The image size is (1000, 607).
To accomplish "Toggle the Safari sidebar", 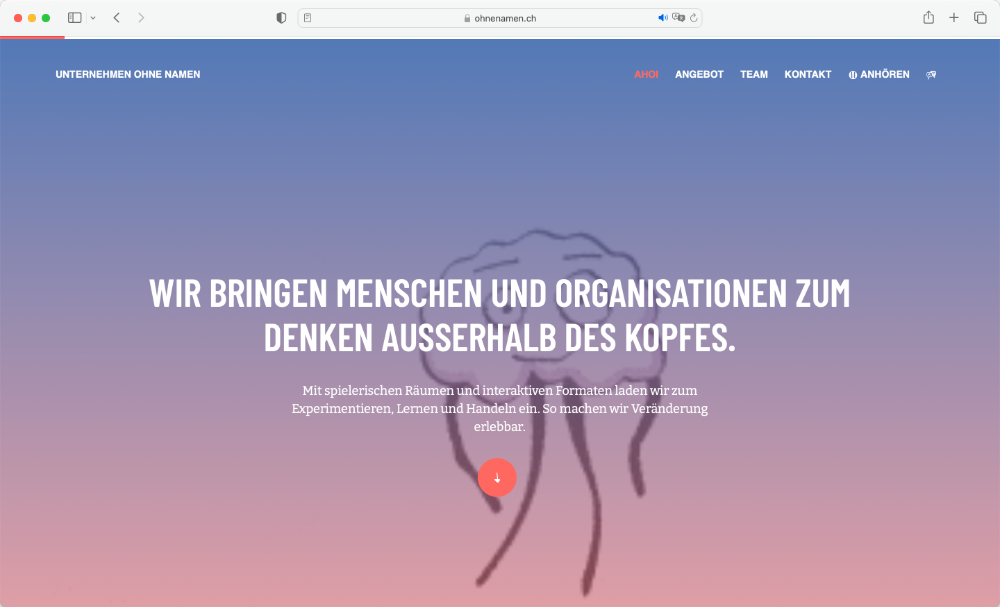I will 73,17.
